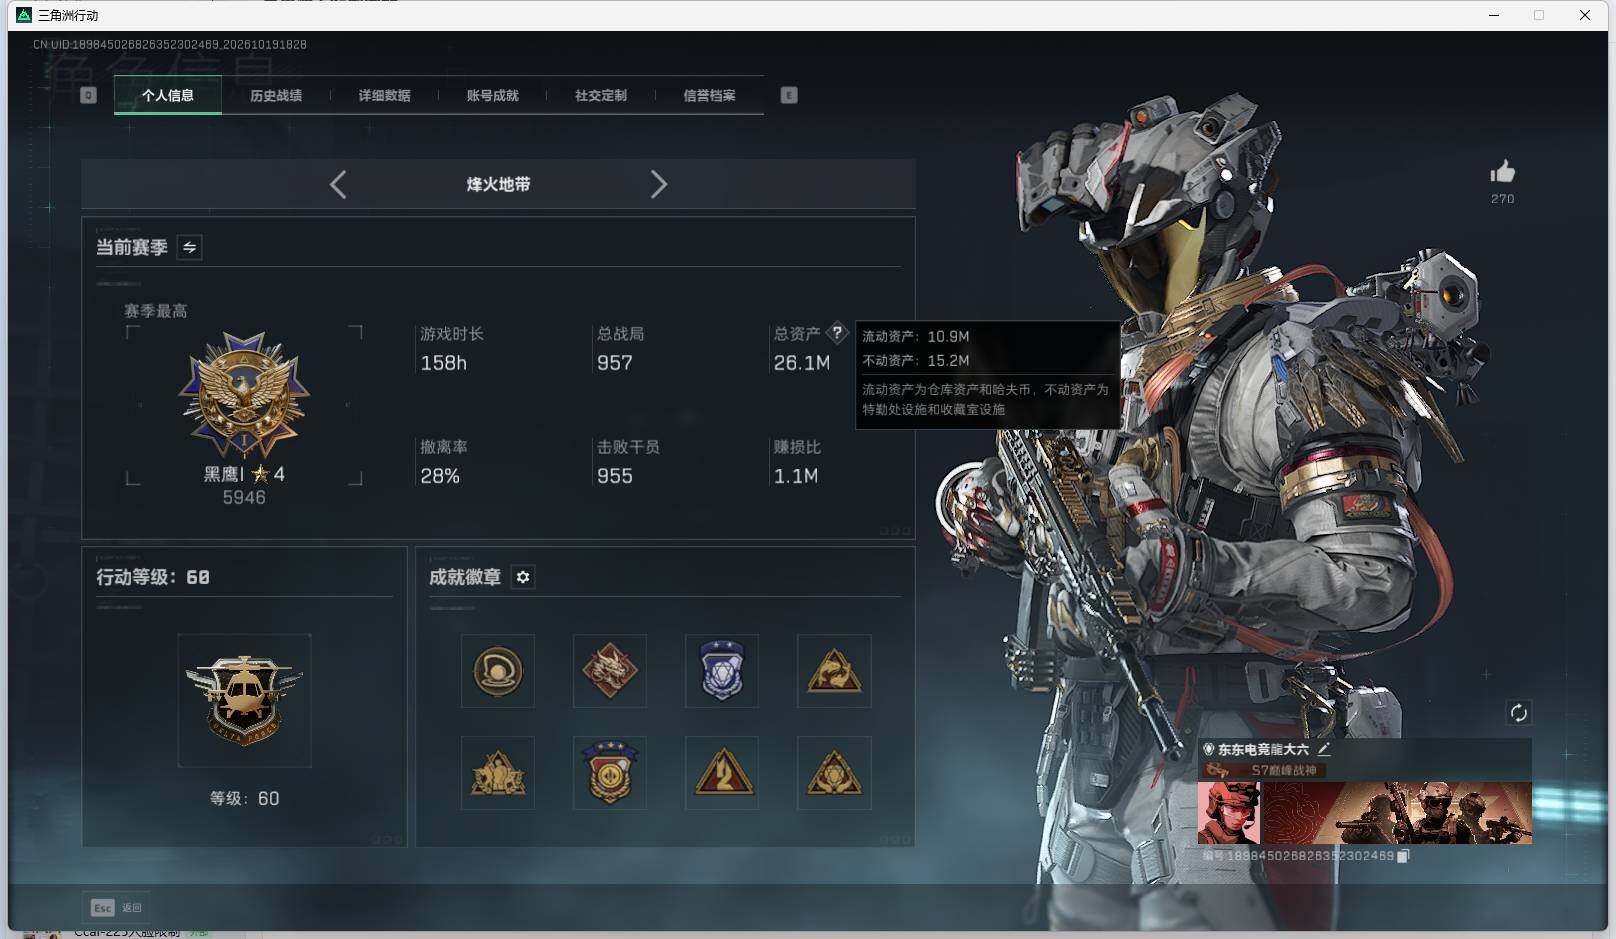This screenshot has height=939, width=1616.
Task: Click the E key next-tab icon
Action: (x=789, y=95)
